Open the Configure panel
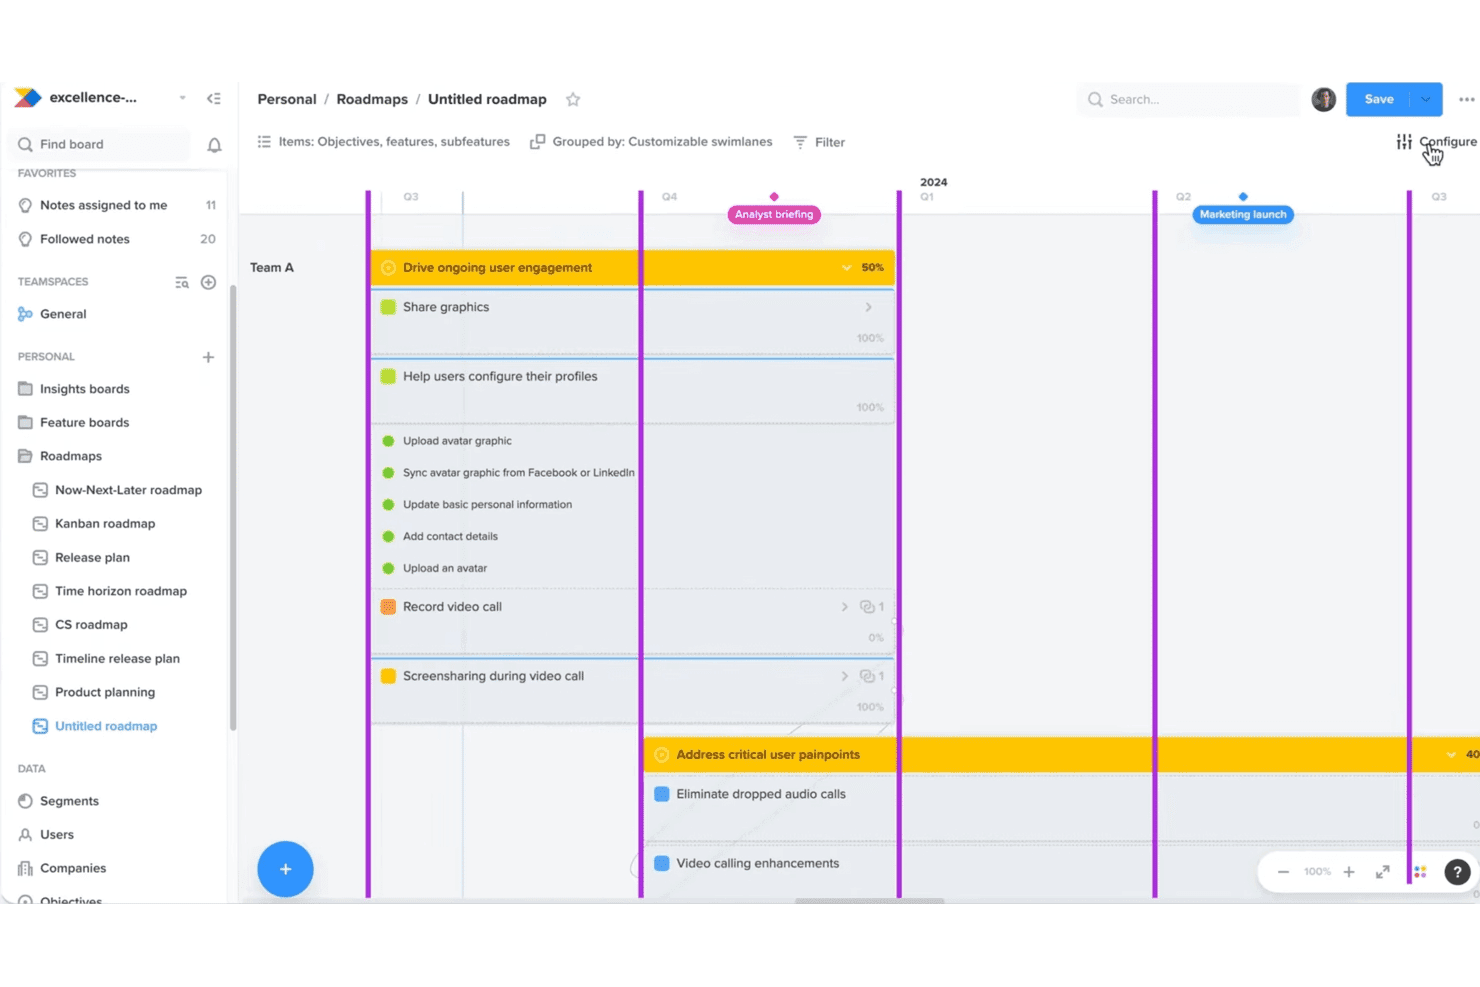The image size is (1480, 987). coord(1436,142)
